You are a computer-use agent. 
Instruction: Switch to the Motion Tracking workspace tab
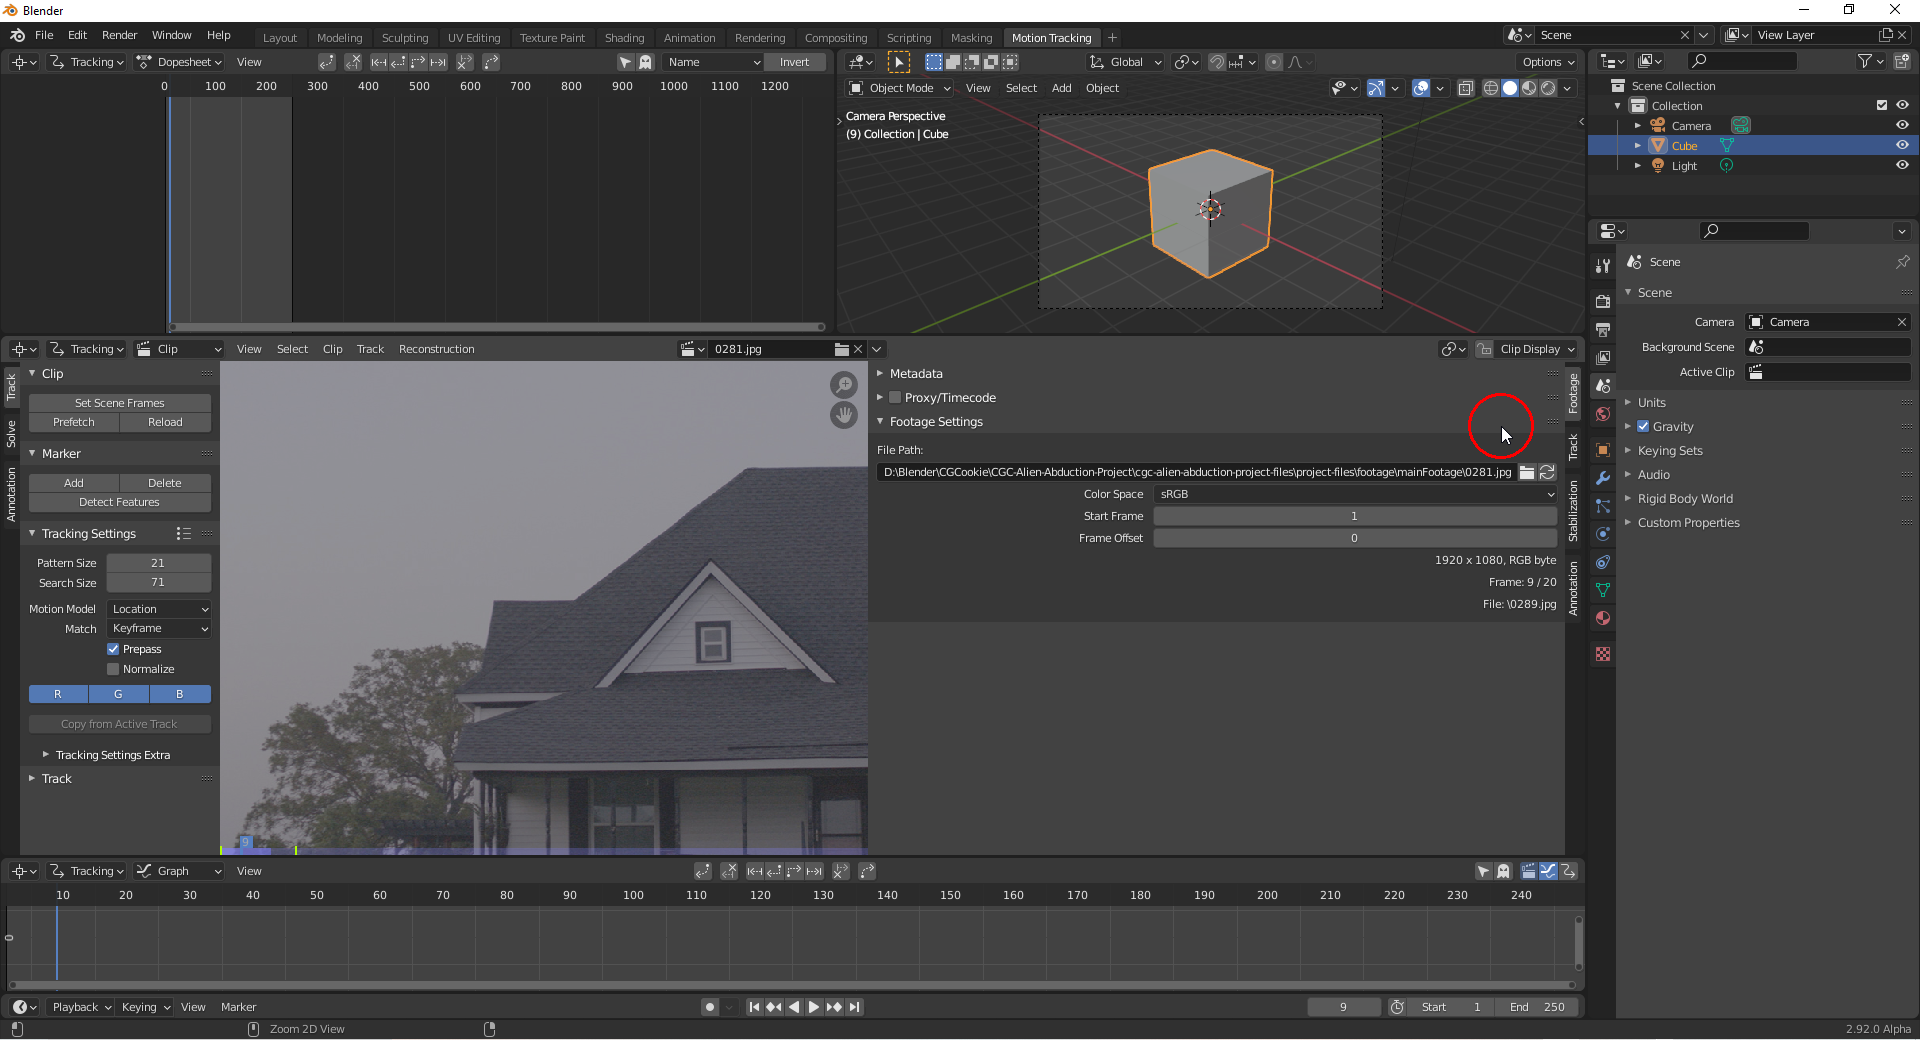pos(1052,37)
